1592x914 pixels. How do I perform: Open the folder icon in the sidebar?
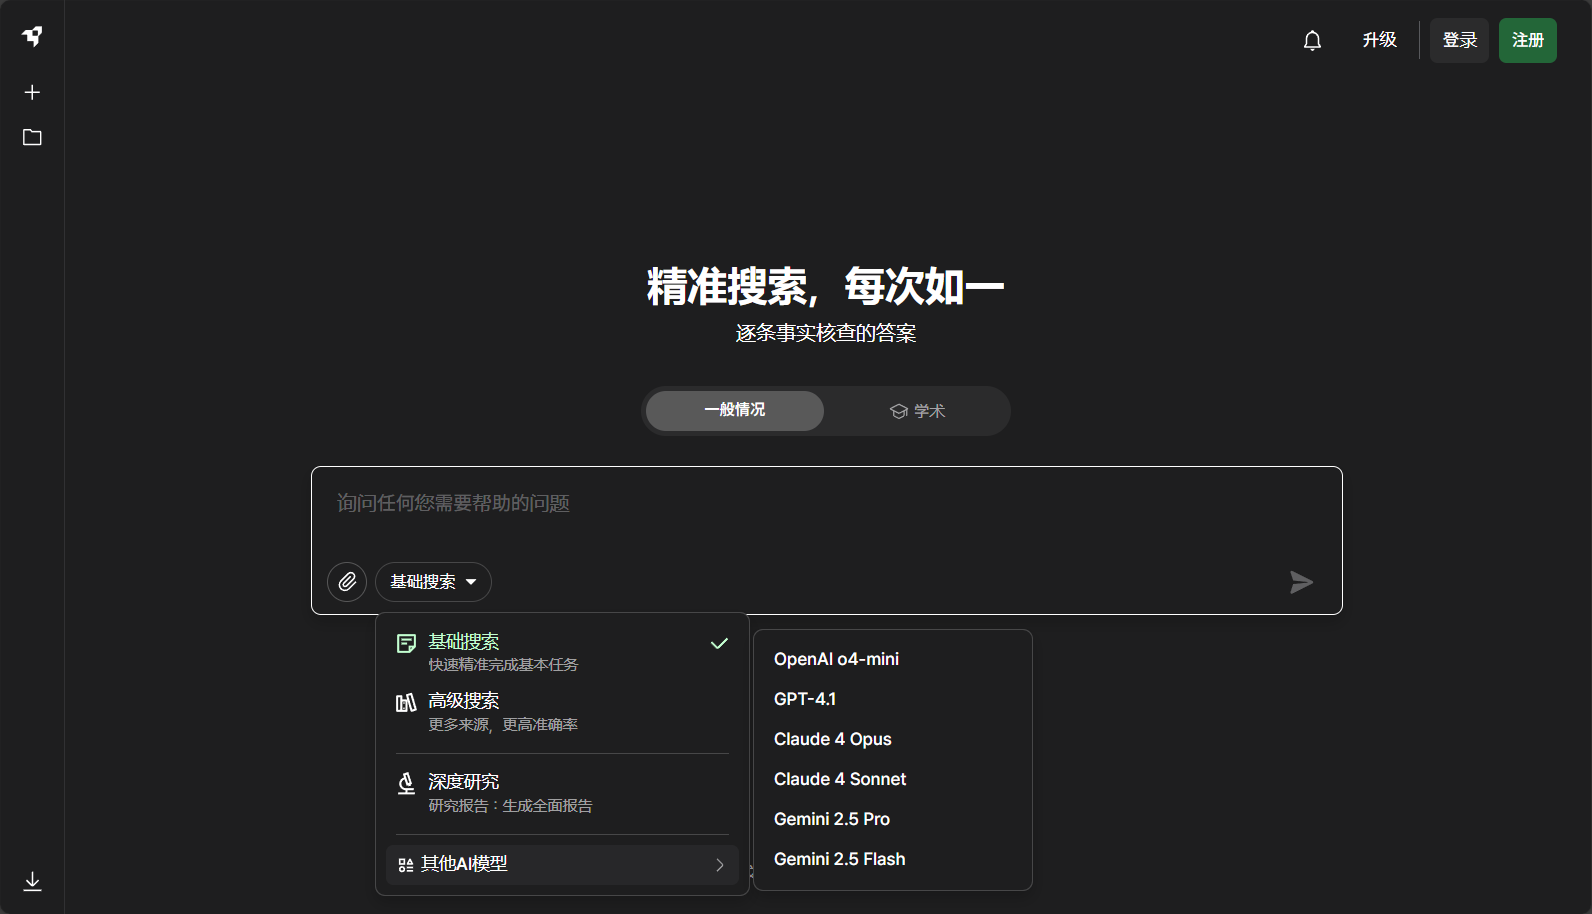32,137
